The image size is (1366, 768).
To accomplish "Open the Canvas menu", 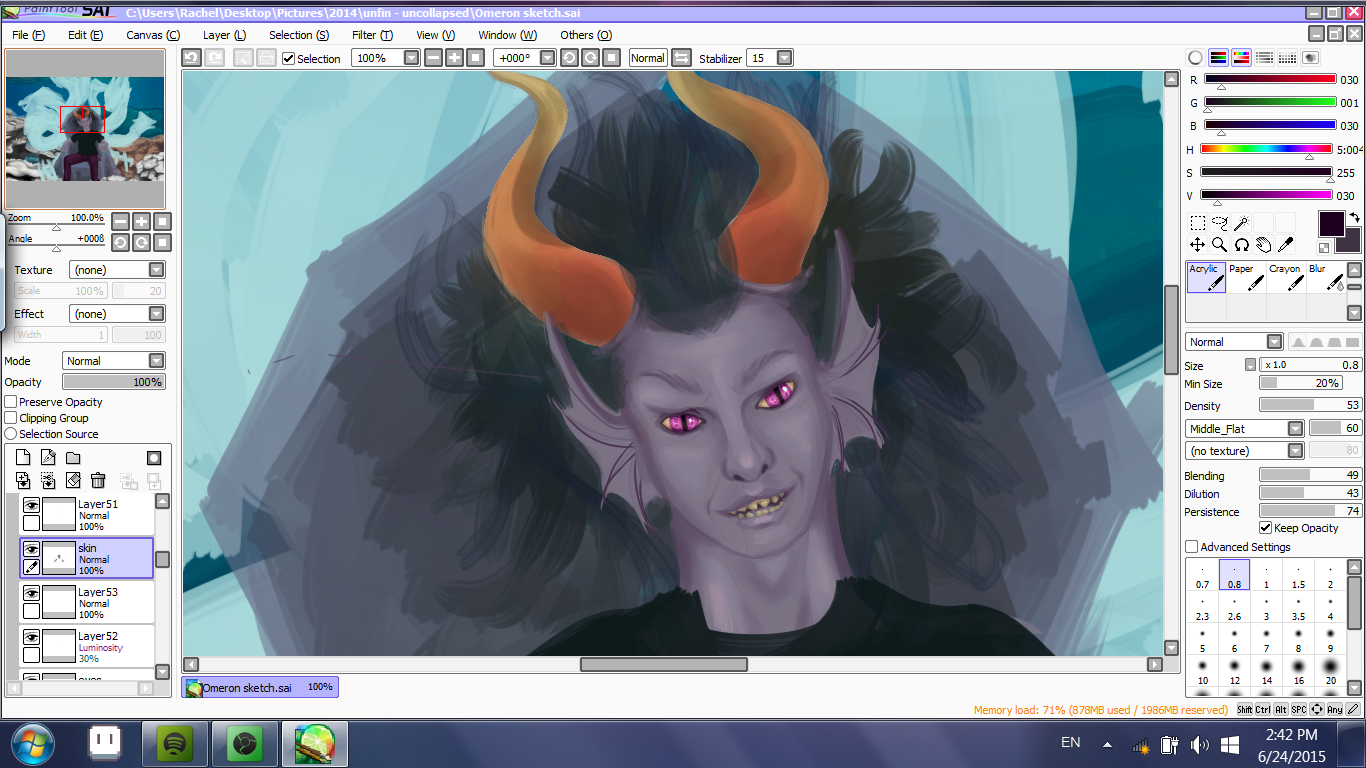I will point(152,35).
